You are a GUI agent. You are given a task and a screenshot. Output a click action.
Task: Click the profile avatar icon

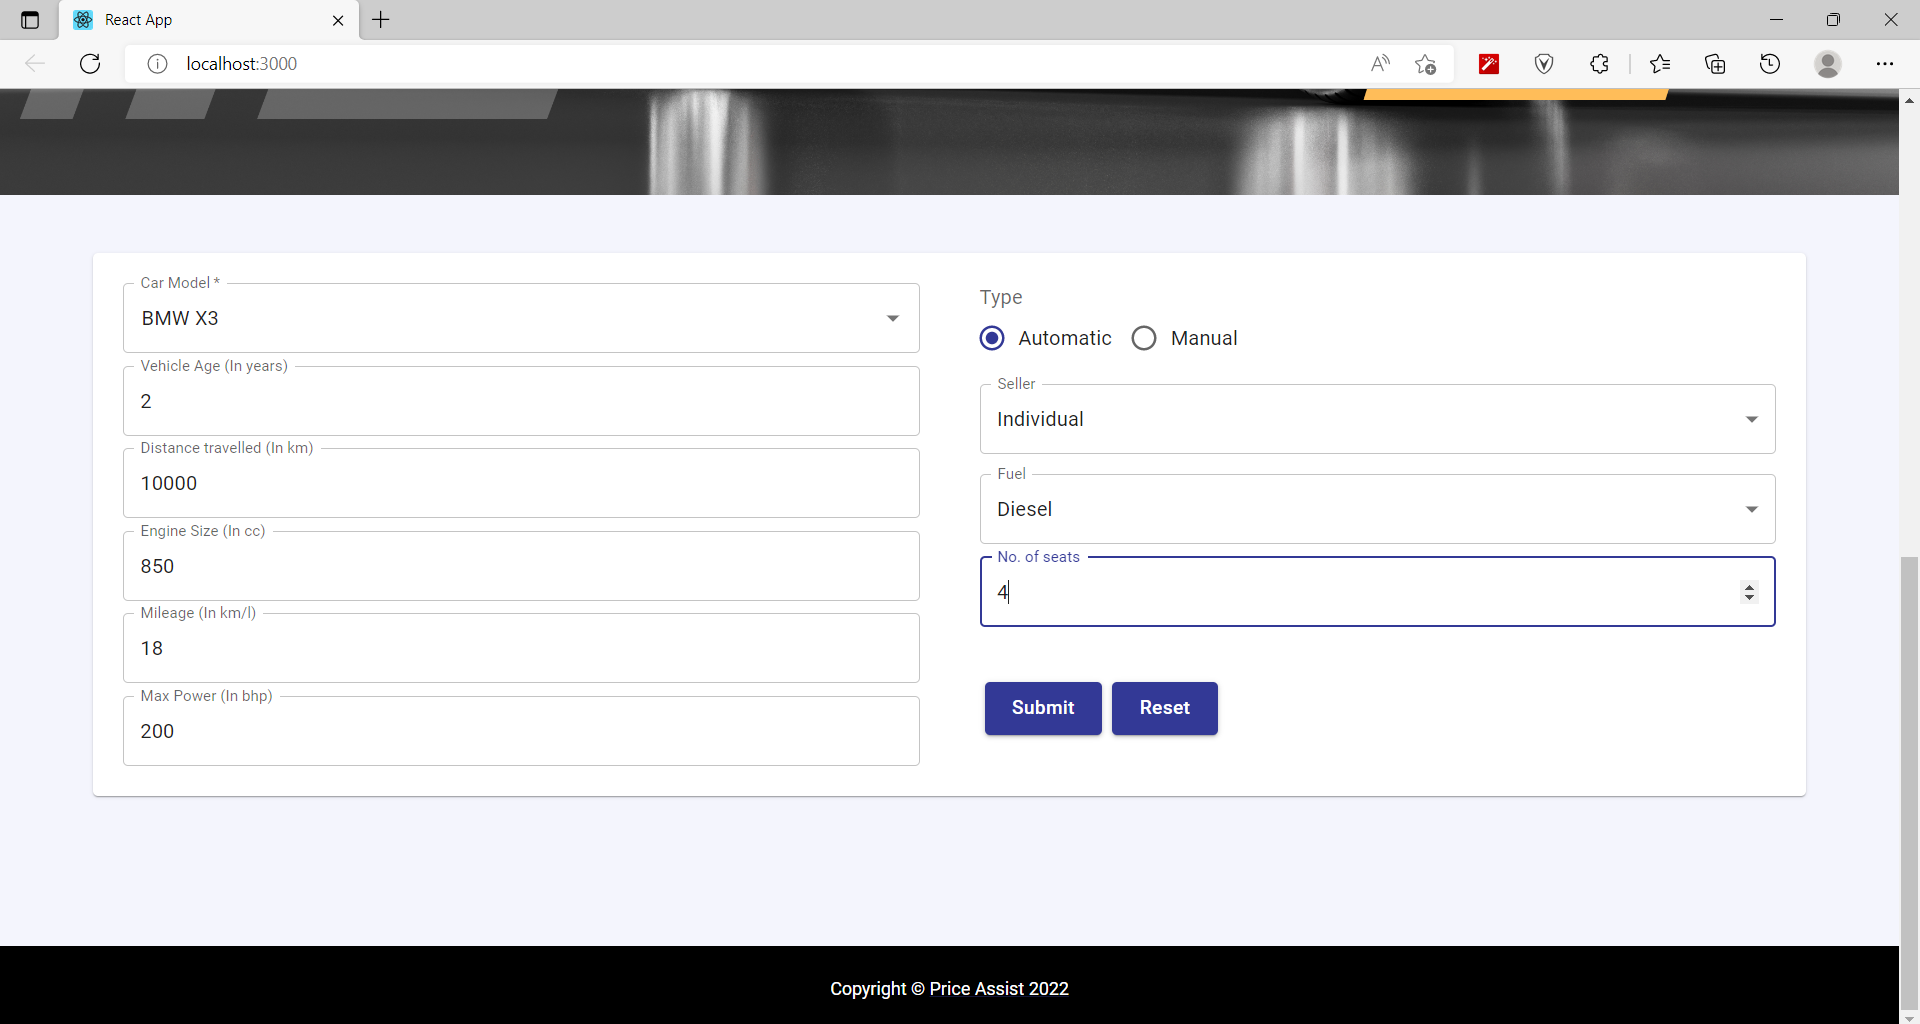pyautogui.click(x=1828, y=63)
